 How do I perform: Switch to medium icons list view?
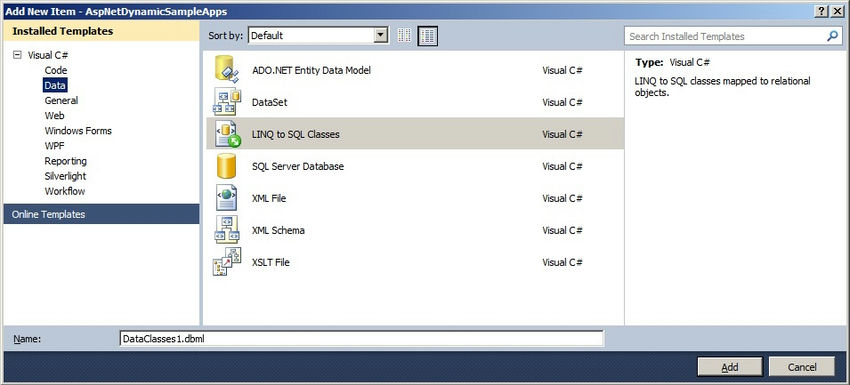[428, 36]
